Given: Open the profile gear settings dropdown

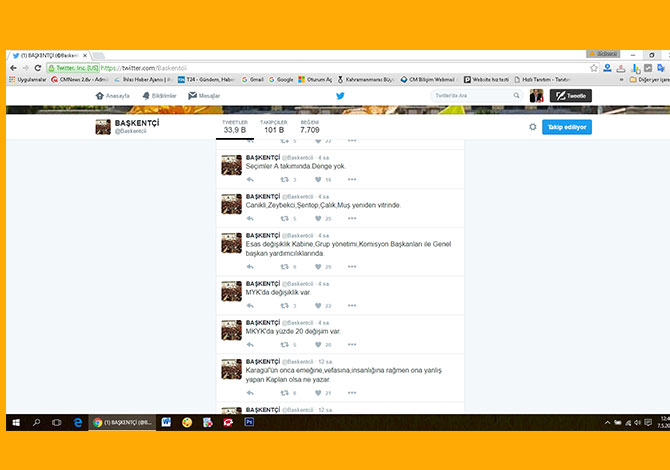Looking at the screenshot, I should (532, 127).
